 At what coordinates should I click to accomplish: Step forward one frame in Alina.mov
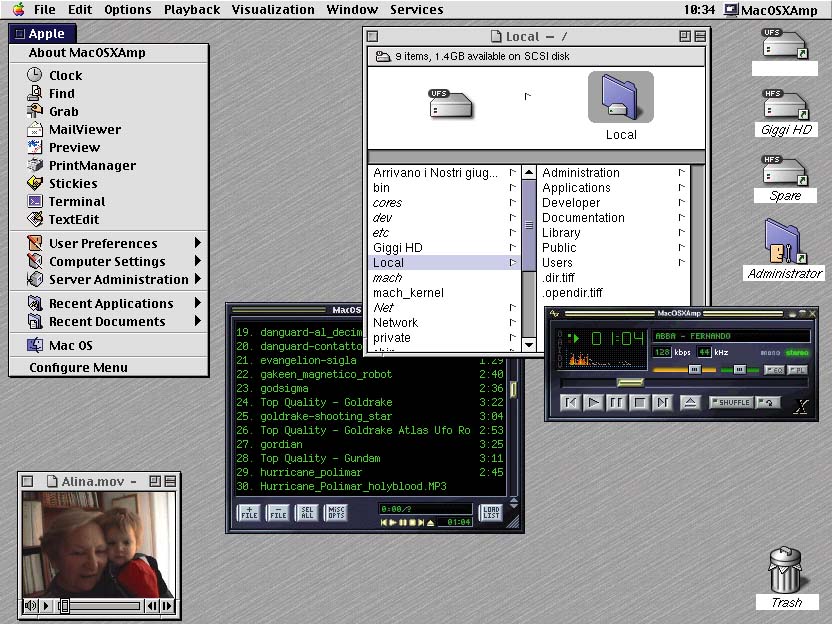[x=167, y=605]
